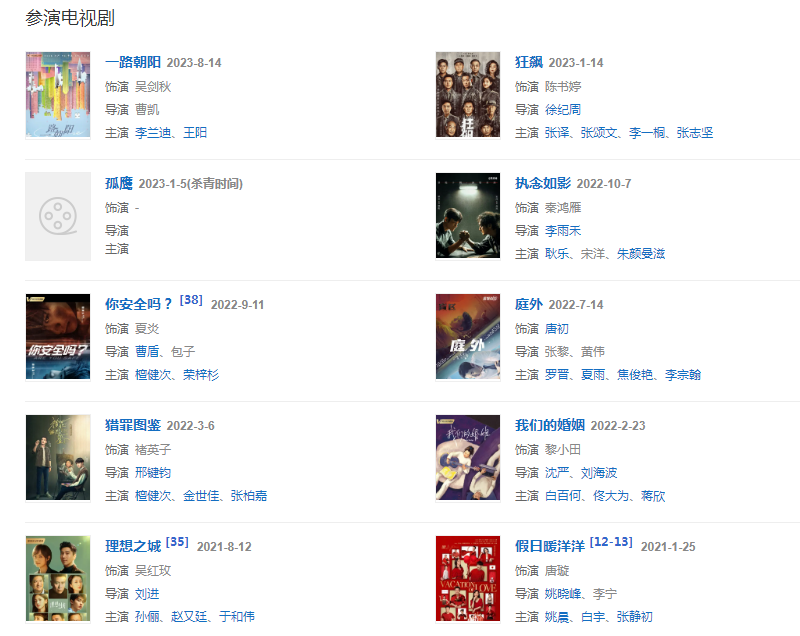Open director 徐纪周 link

563,110
